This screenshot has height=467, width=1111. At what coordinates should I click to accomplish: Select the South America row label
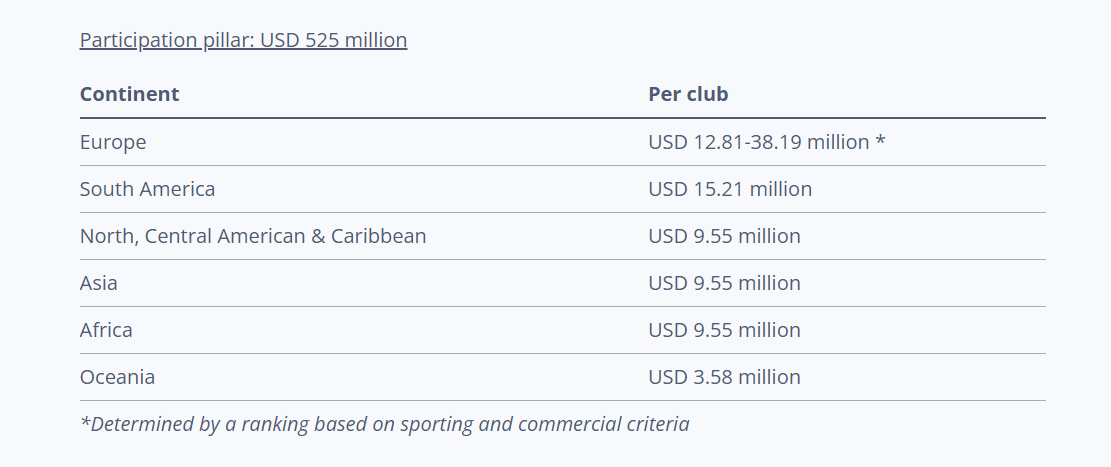[147, 189]
